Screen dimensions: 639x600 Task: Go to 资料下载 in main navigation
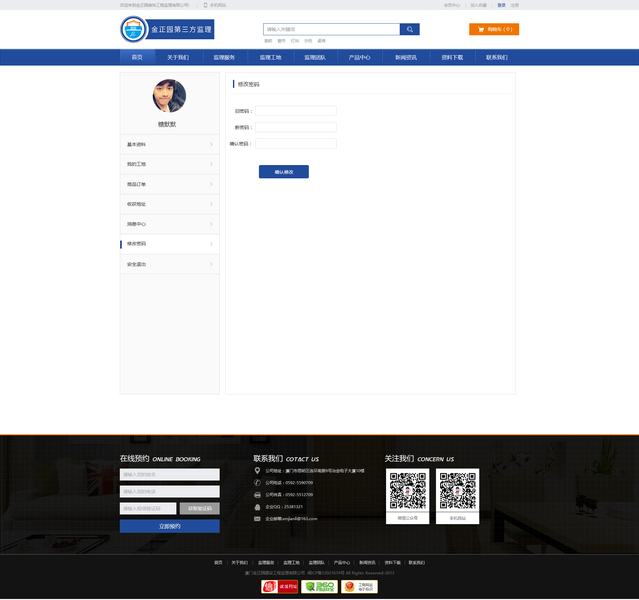coord(452,57)
